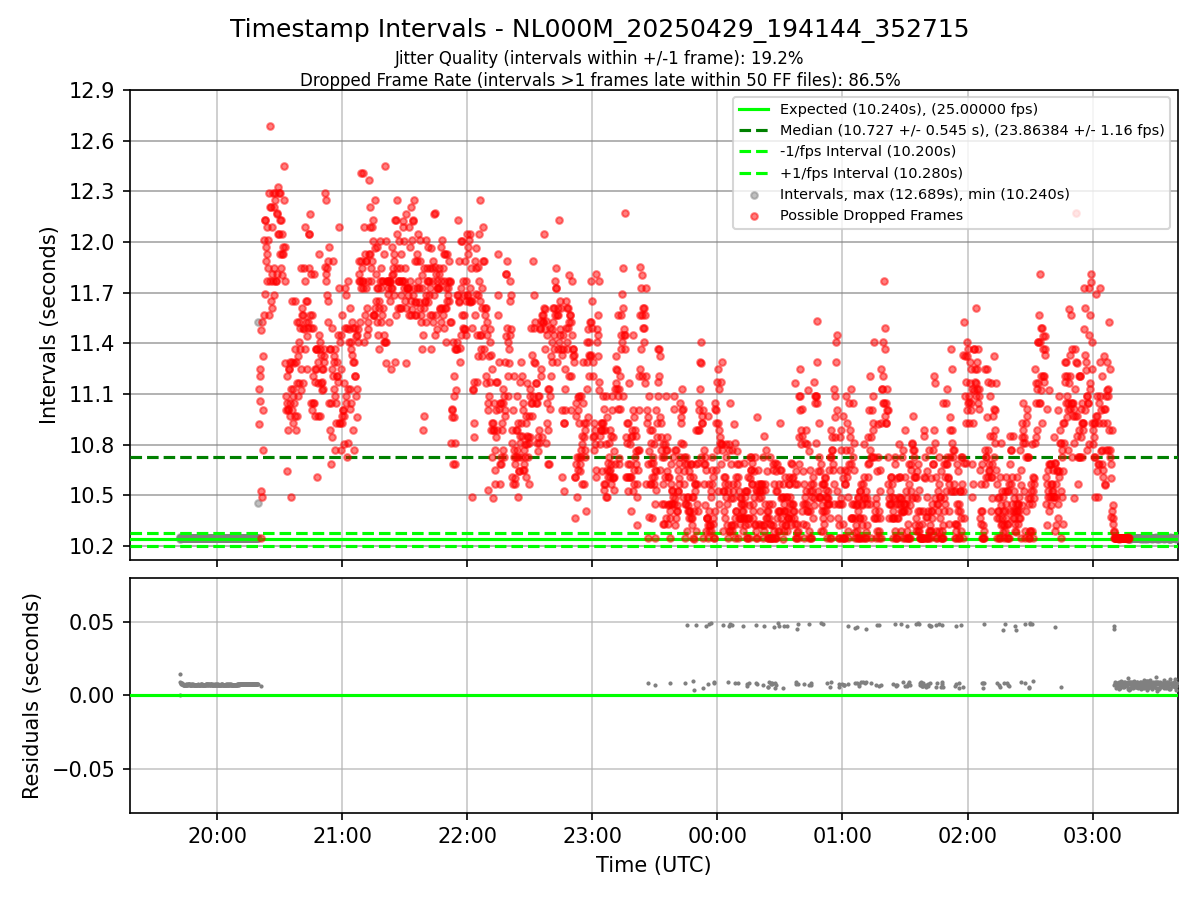Click the dark green dashed sample beside 'Median' legend entry
The width and height of the screenshot is (1200, 900).
coord(754,130)
